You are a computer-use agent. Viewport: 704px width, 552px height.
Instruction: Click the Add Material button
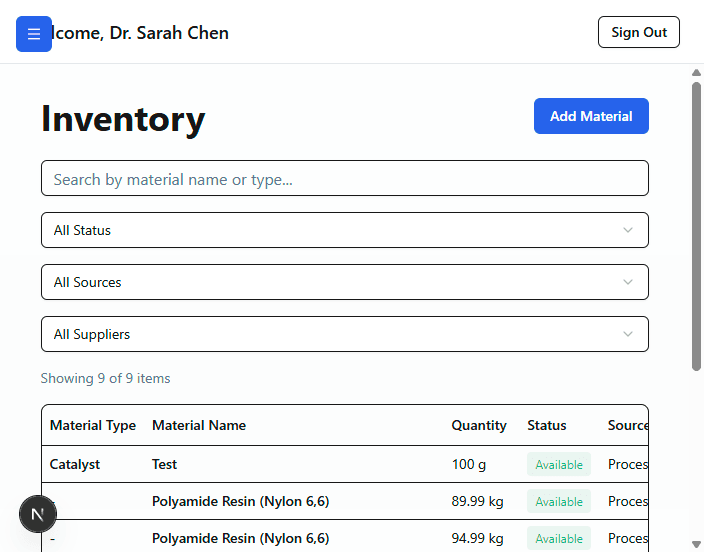tap(591, 116)
